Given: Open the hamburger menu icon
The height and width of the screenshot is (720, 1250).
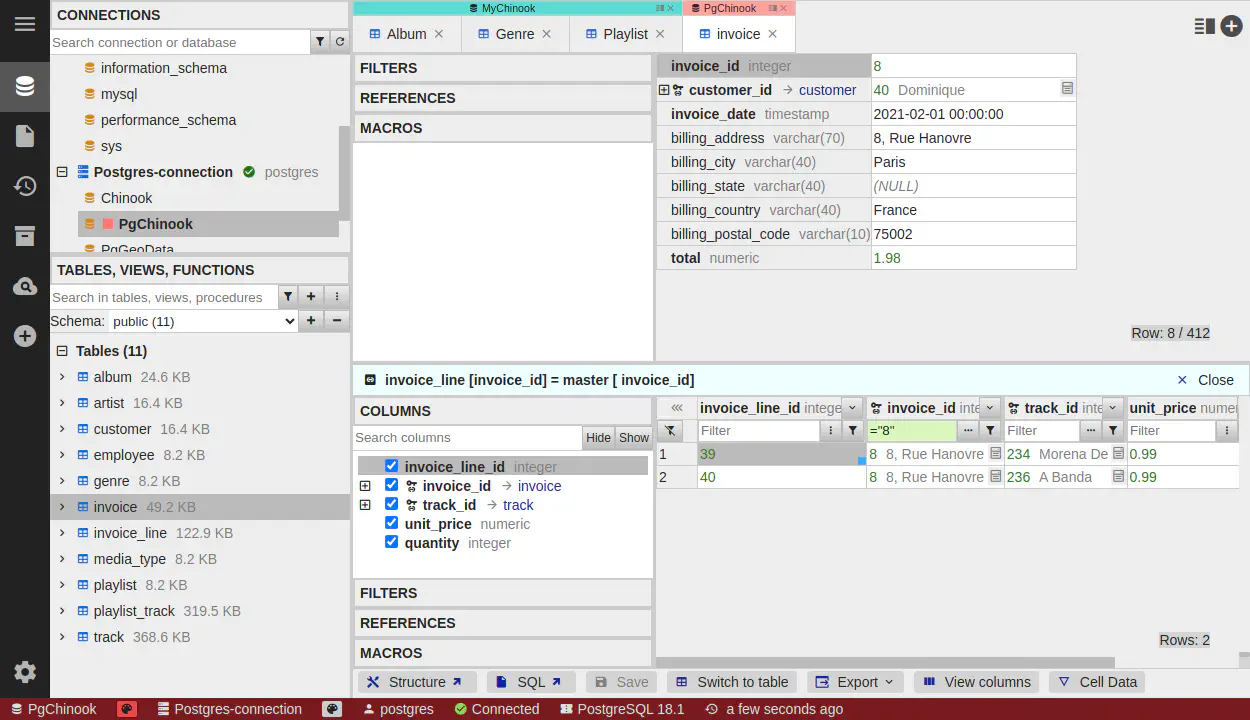Looking at the screenshot, I should (x=25, y=25).
